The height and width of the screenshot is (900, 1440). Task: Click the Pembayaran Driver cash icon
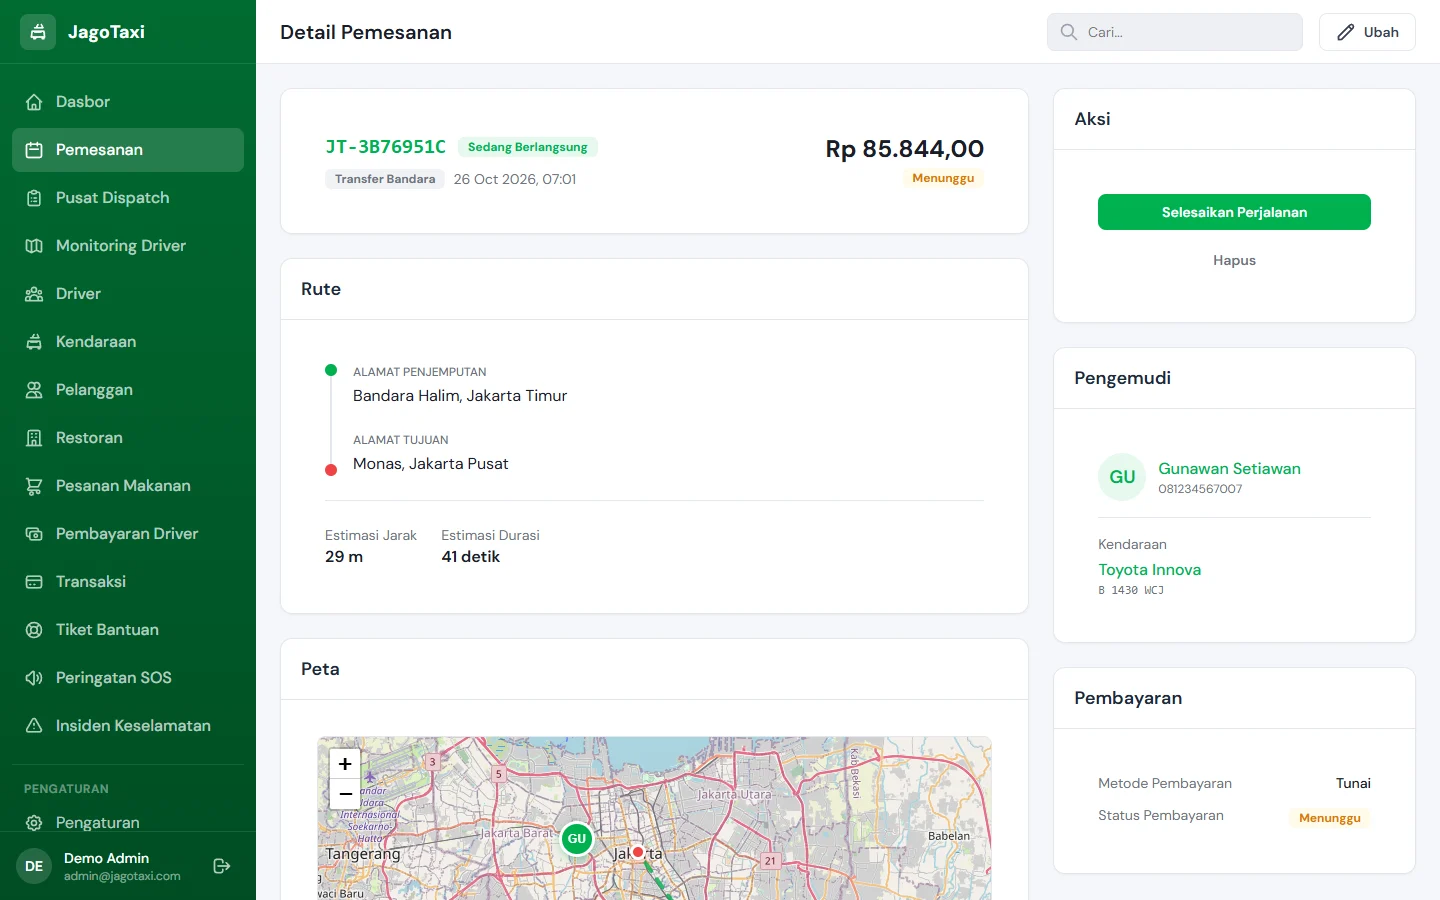click(34, 534)
